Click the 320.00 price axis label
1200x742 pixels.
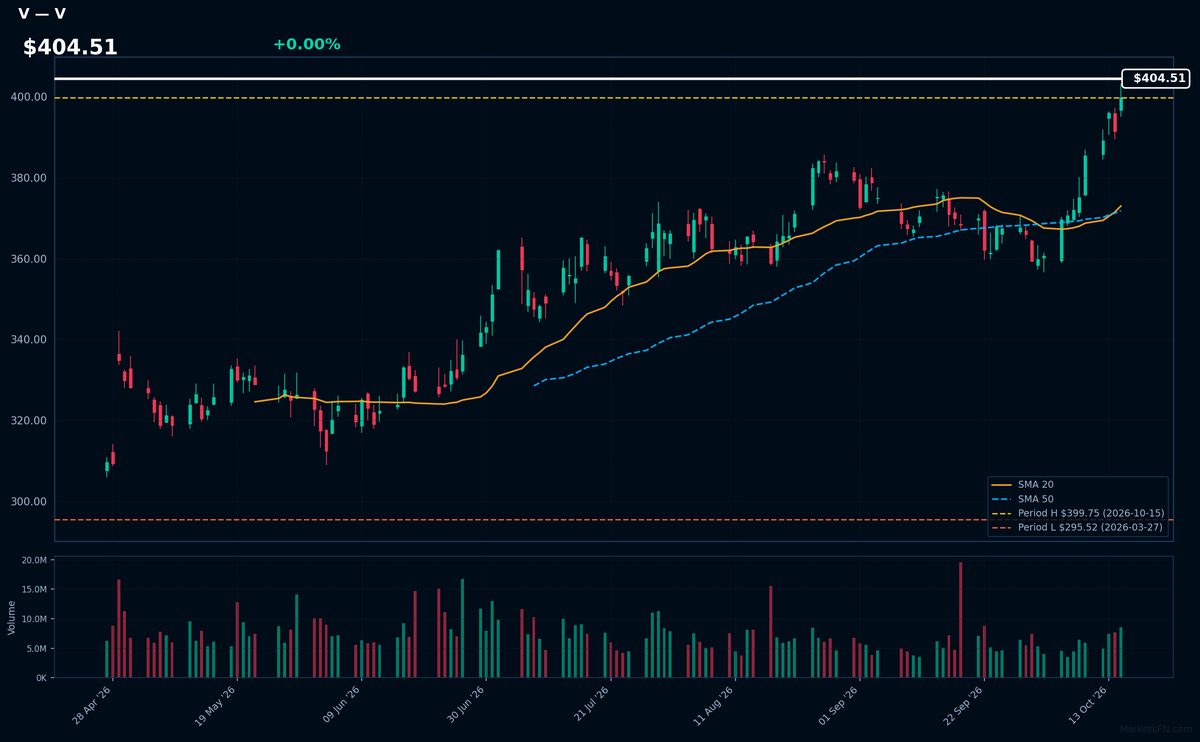coord(30,421)
